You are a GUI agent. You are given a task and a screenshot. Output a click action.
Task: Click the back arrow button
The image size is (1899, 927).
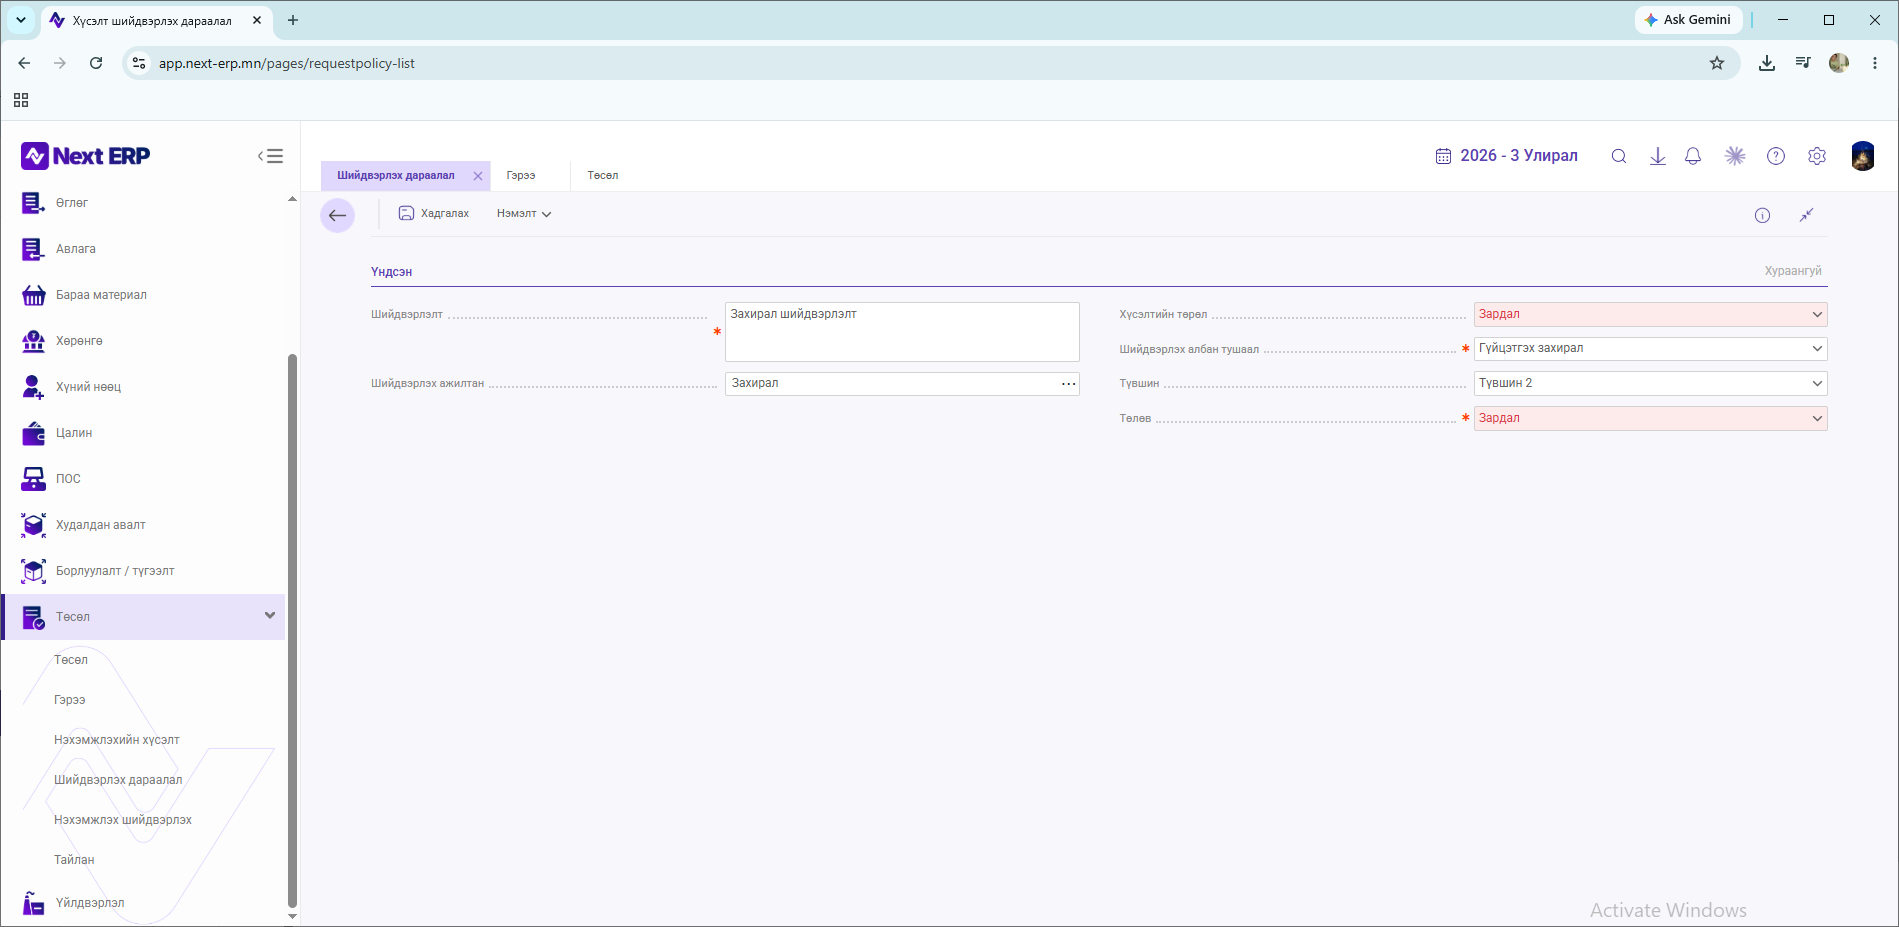click(337, 215)
